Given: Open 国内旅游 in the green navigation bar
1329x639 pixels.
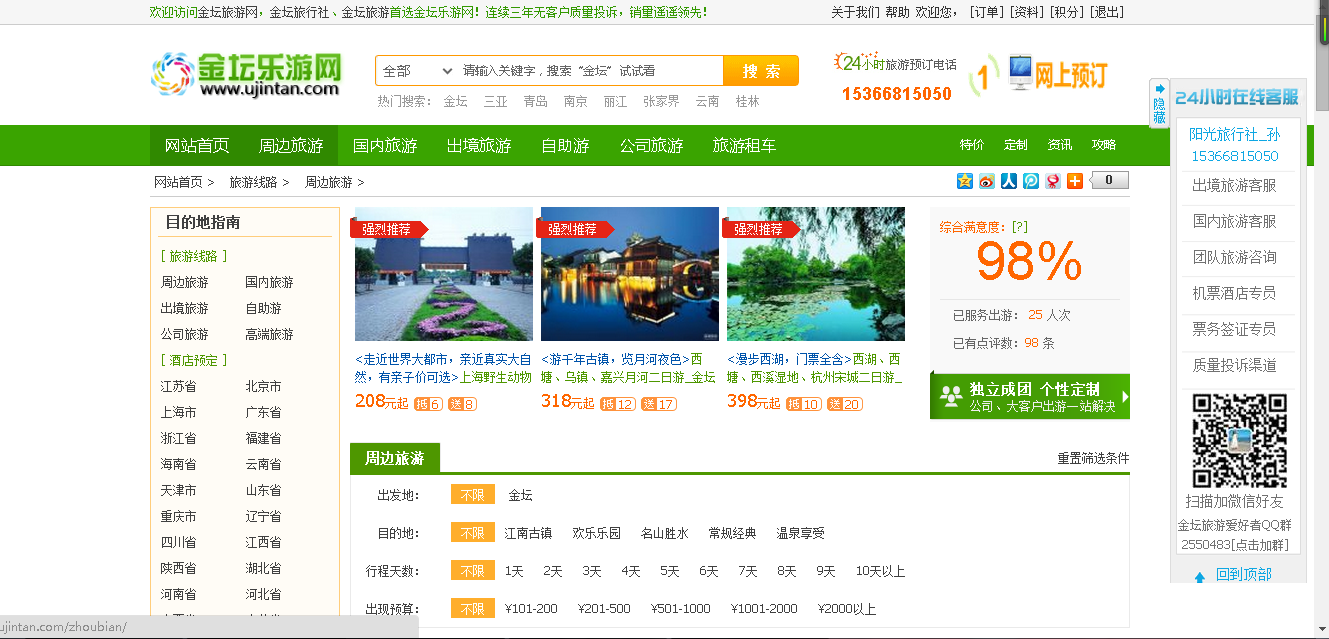Looking at the screenshot, I should [385, 146].
